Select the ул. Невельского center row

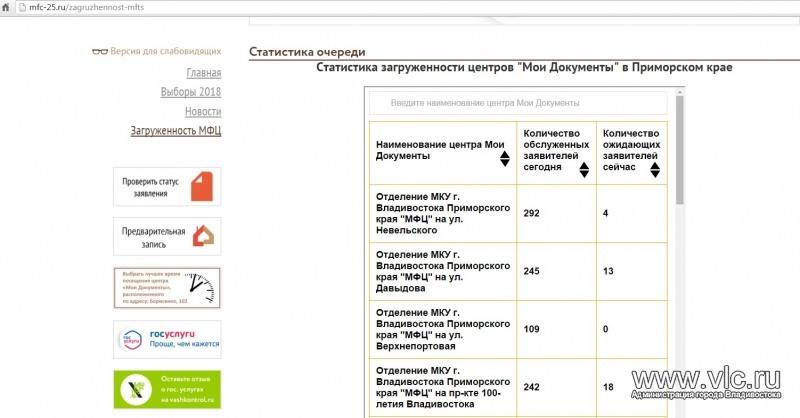(441, 213)
